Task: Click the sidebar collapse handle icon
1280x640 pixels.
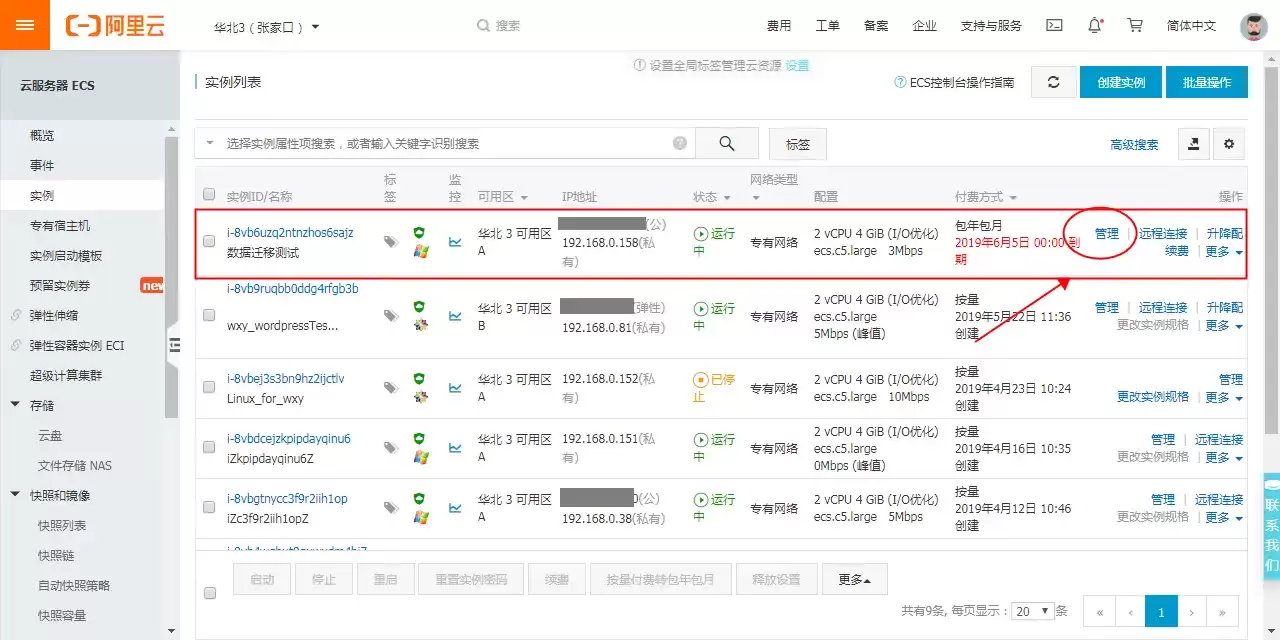Action: (x=174, y=345)
